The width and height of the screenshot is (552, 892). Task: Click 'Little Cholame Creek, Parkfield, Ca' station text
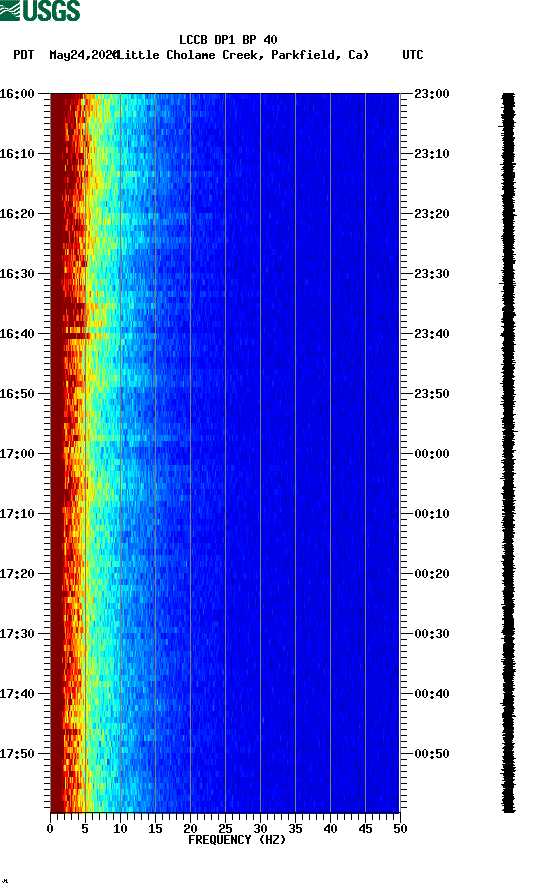click(x=243, y=55)
